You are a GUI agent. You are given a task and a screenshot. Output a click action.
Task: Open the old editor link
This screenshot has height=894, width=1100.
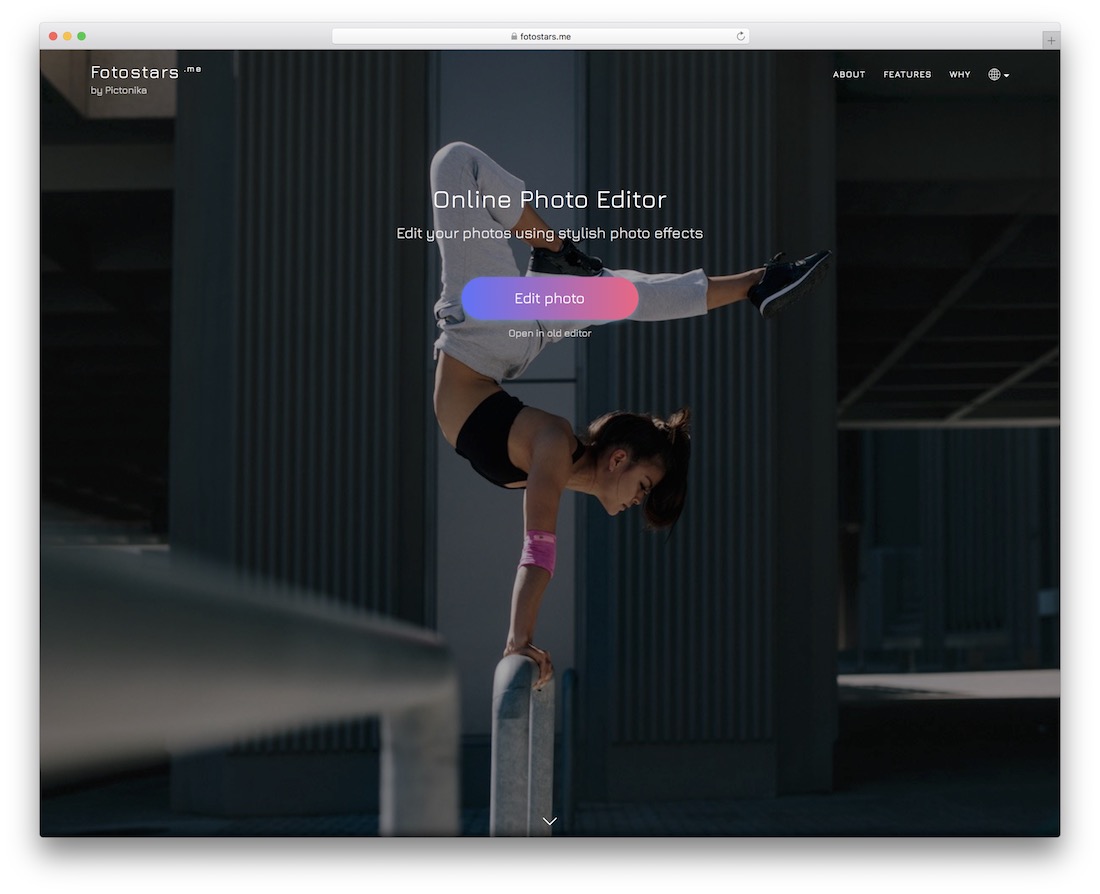[x=549, y=333]
